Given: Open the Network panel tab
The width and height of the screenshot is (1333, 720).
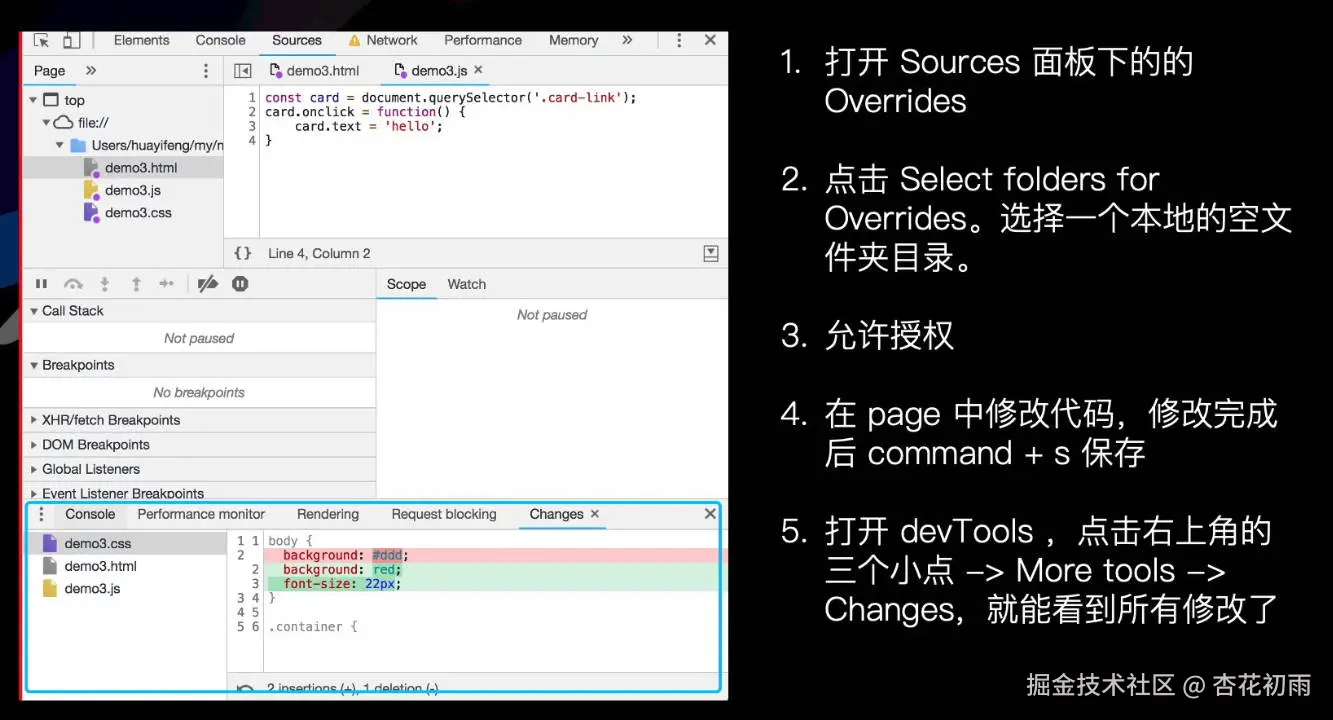Looking at the screenshot, I should pyautogui.click(x=383, y=41).
